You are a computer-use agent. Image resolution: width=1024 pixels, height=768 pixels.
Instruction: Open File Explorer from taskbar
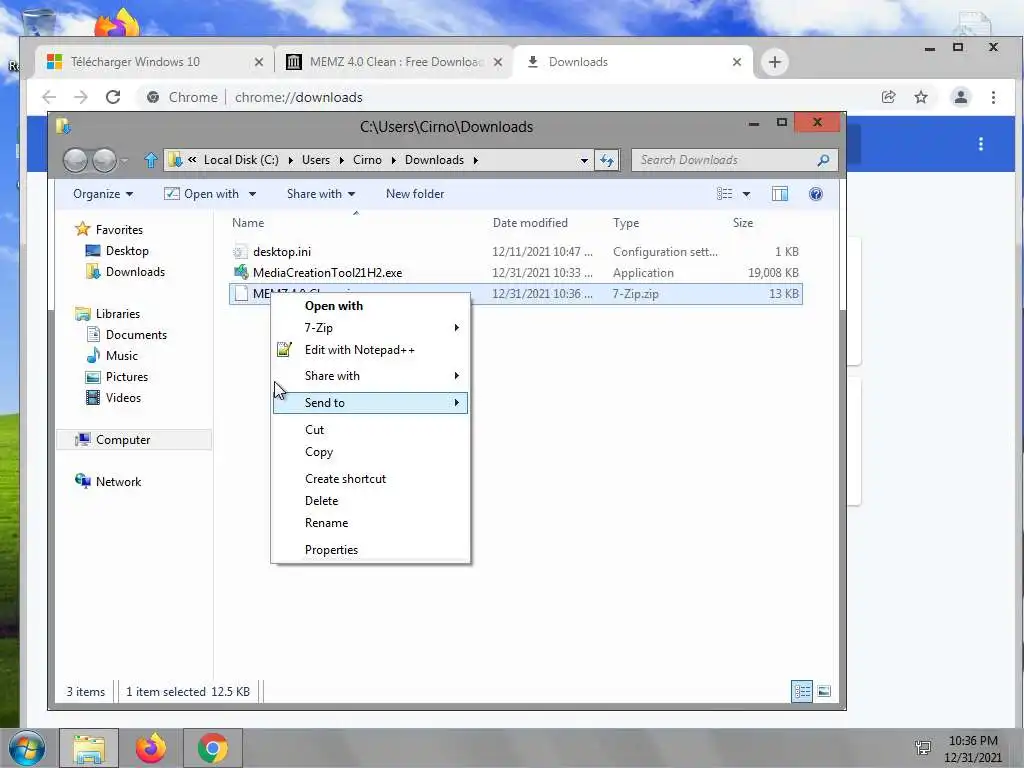(x=89, y=748)
